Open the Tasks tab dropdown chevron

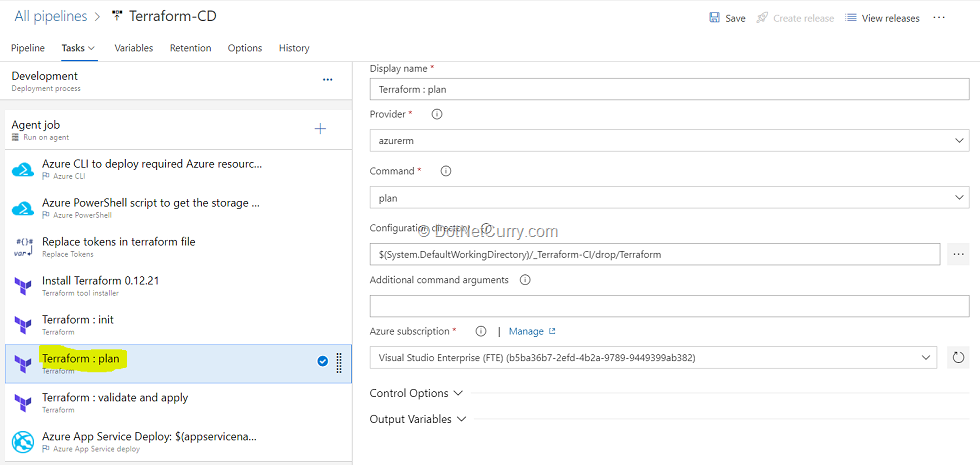pos(91,48)
